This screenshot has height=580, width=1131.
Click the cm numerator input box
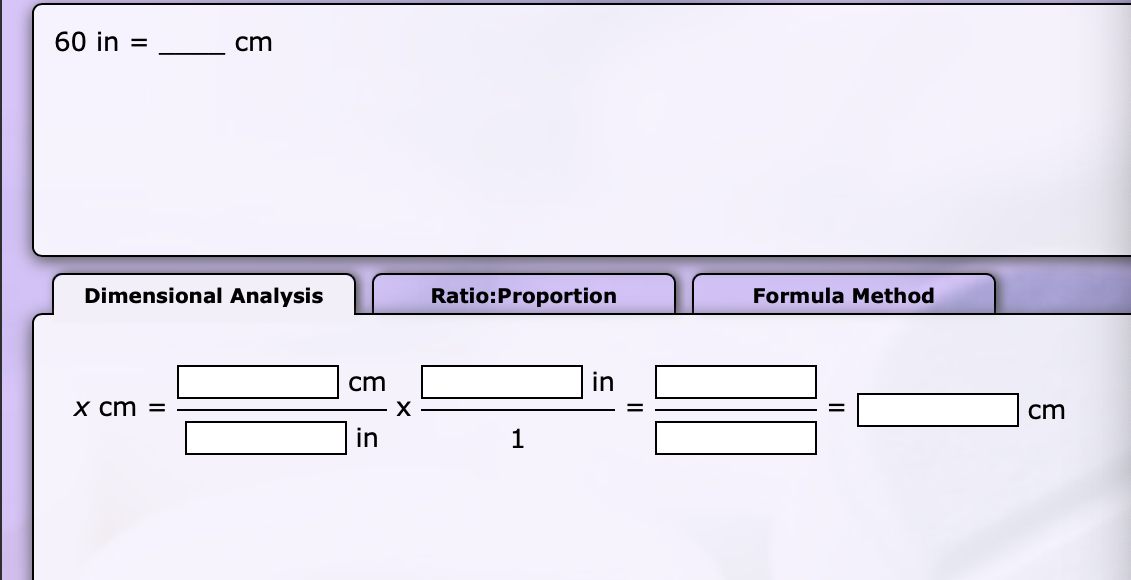tap(257, 381)
